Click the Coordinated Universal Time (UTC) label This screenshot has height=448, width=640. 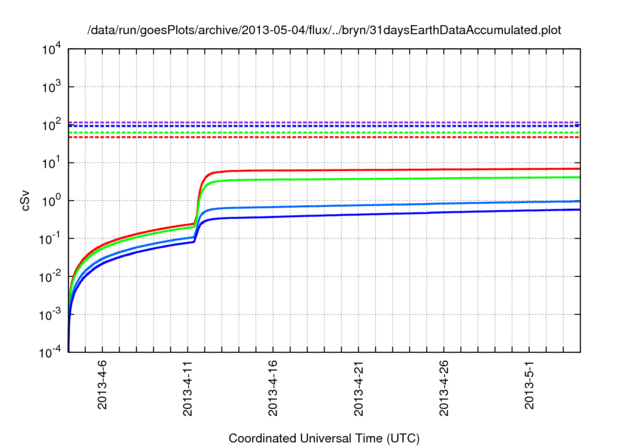[324, 438]
